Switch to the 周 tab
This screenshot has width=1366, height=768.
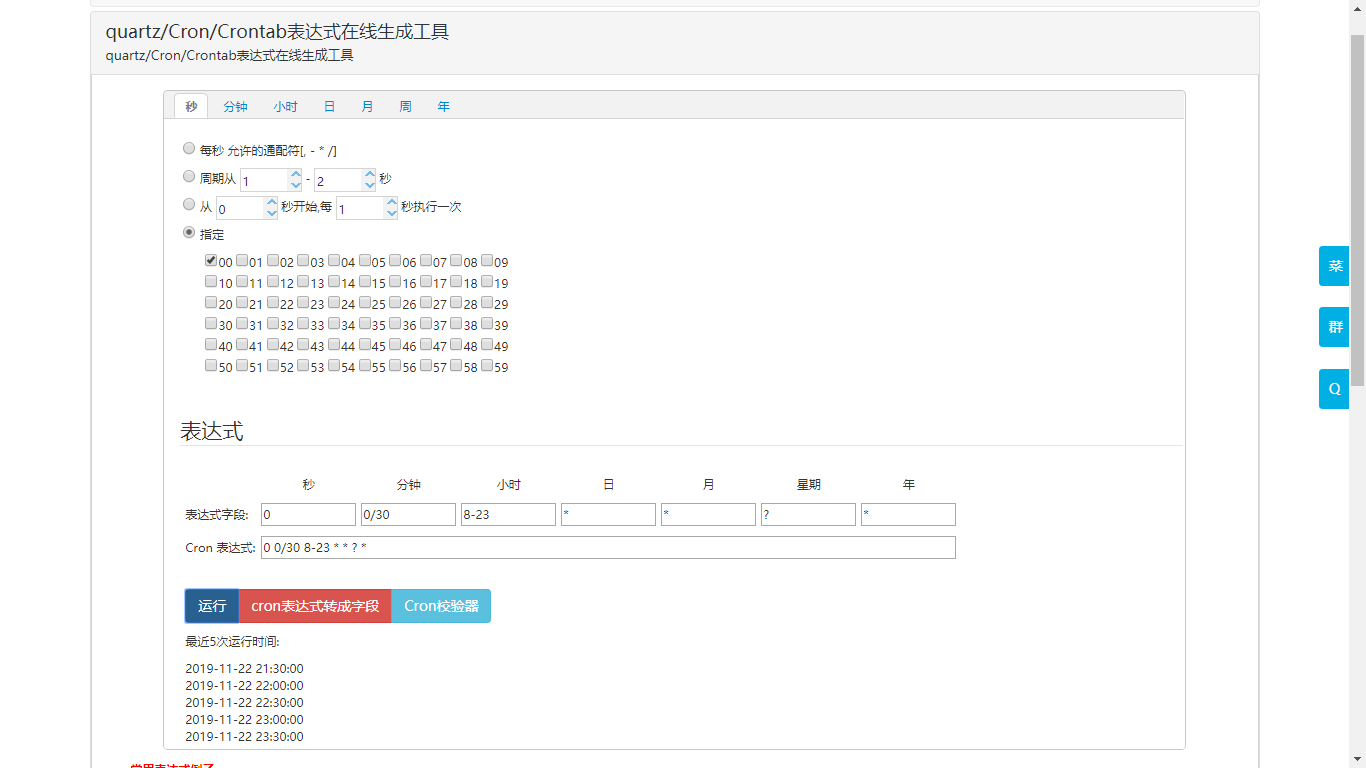click(405, 106)
